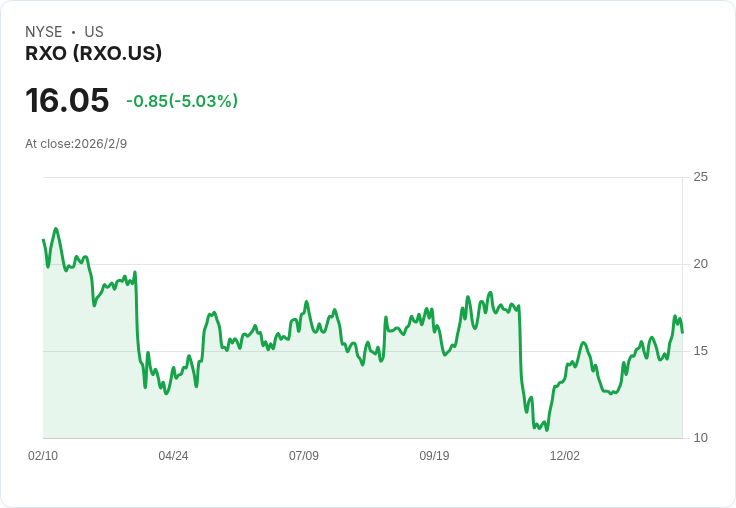Screen dimensions: 736x508
Task: Click the -0.85(-5.03%) price change
Action: pyautogui.click(x=182, y=101)
